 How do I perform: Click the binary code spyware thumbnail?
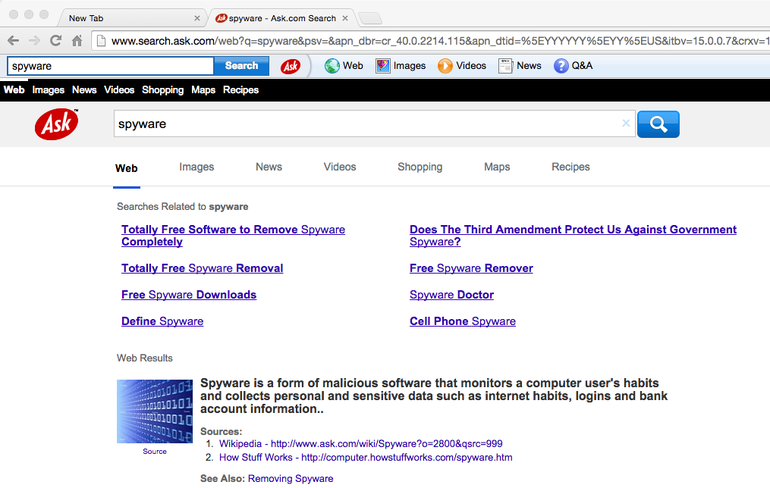155,411
